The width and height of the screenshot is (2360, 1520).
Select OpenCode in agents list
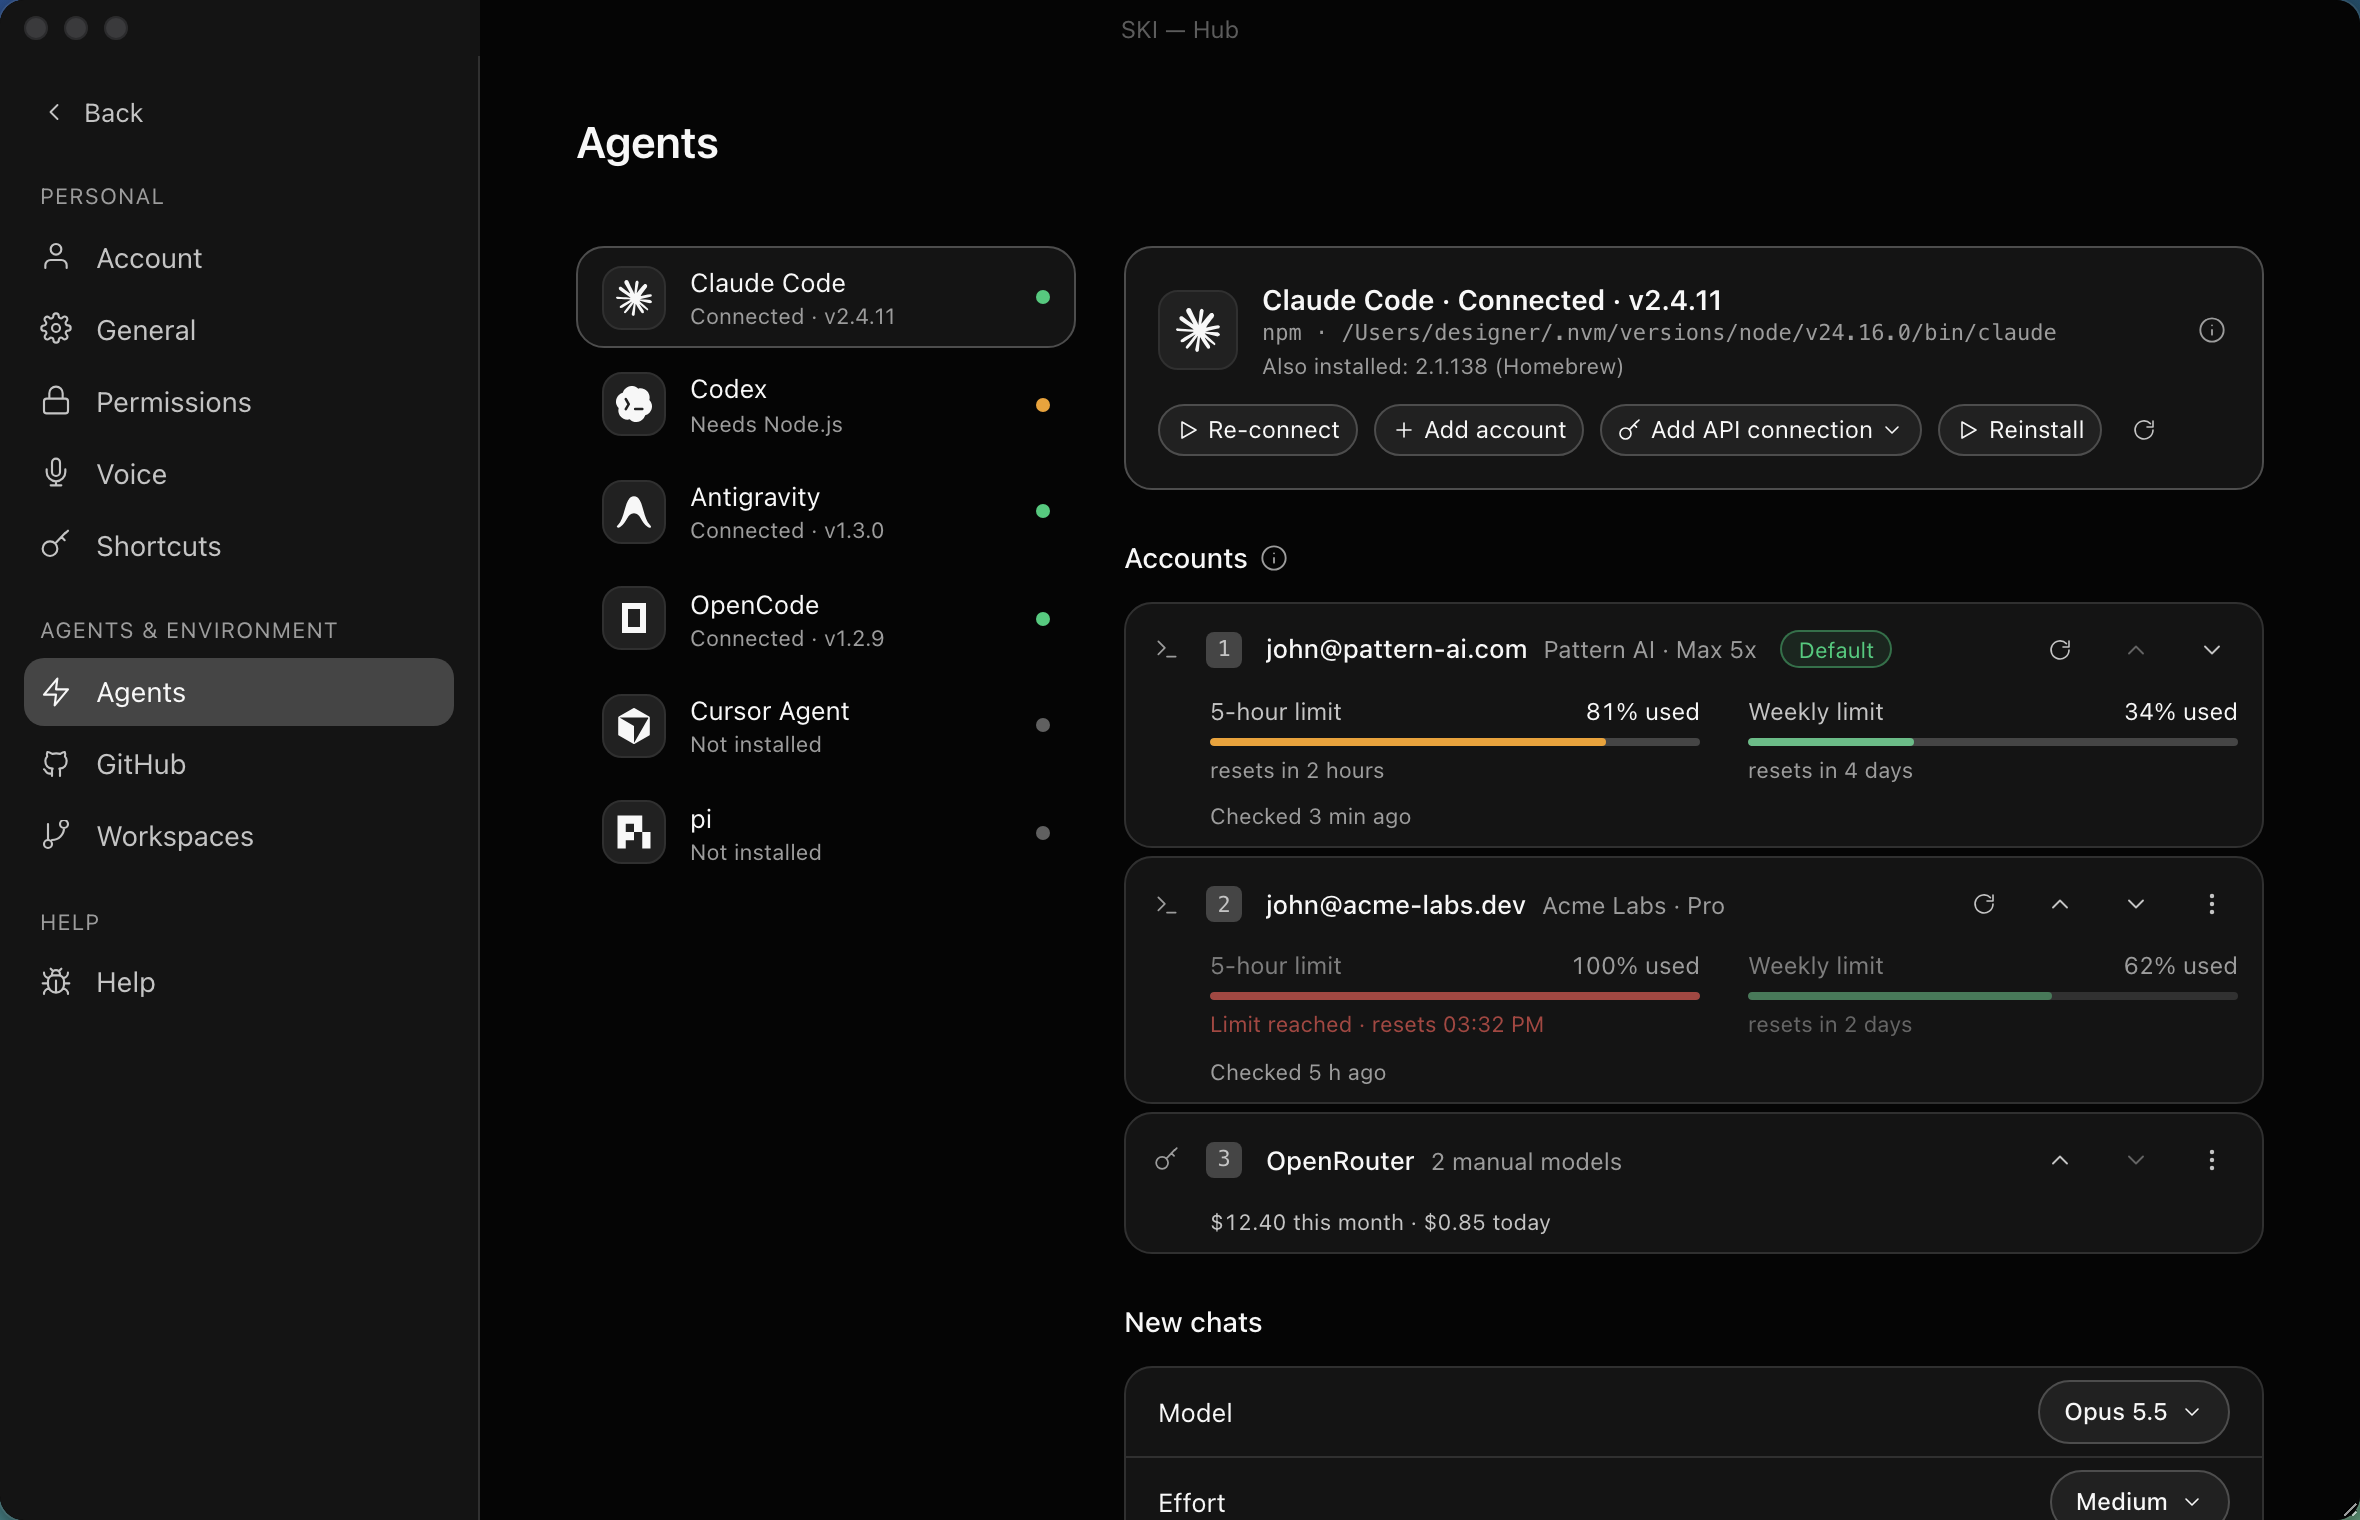tap(825, 619)
